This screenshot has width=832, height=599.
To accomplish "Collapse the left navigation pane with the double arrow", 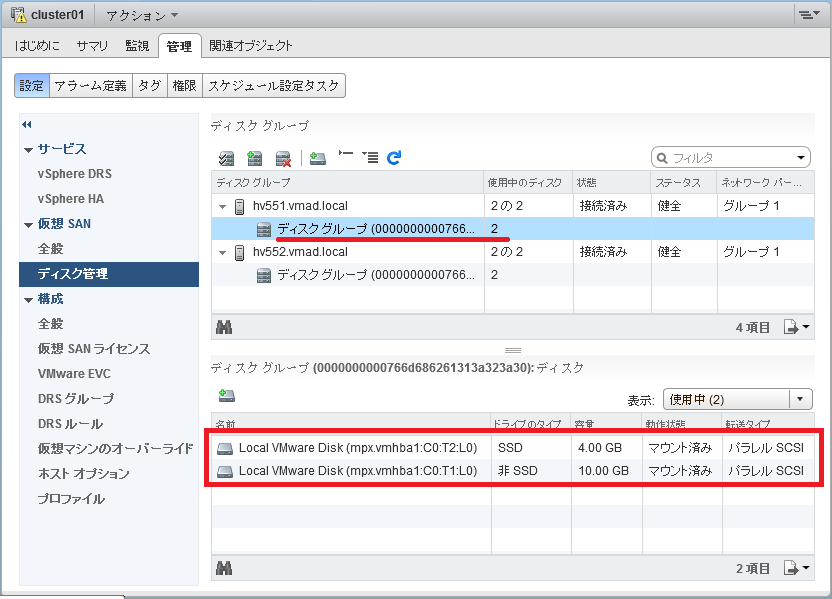I will click(27, 124).
